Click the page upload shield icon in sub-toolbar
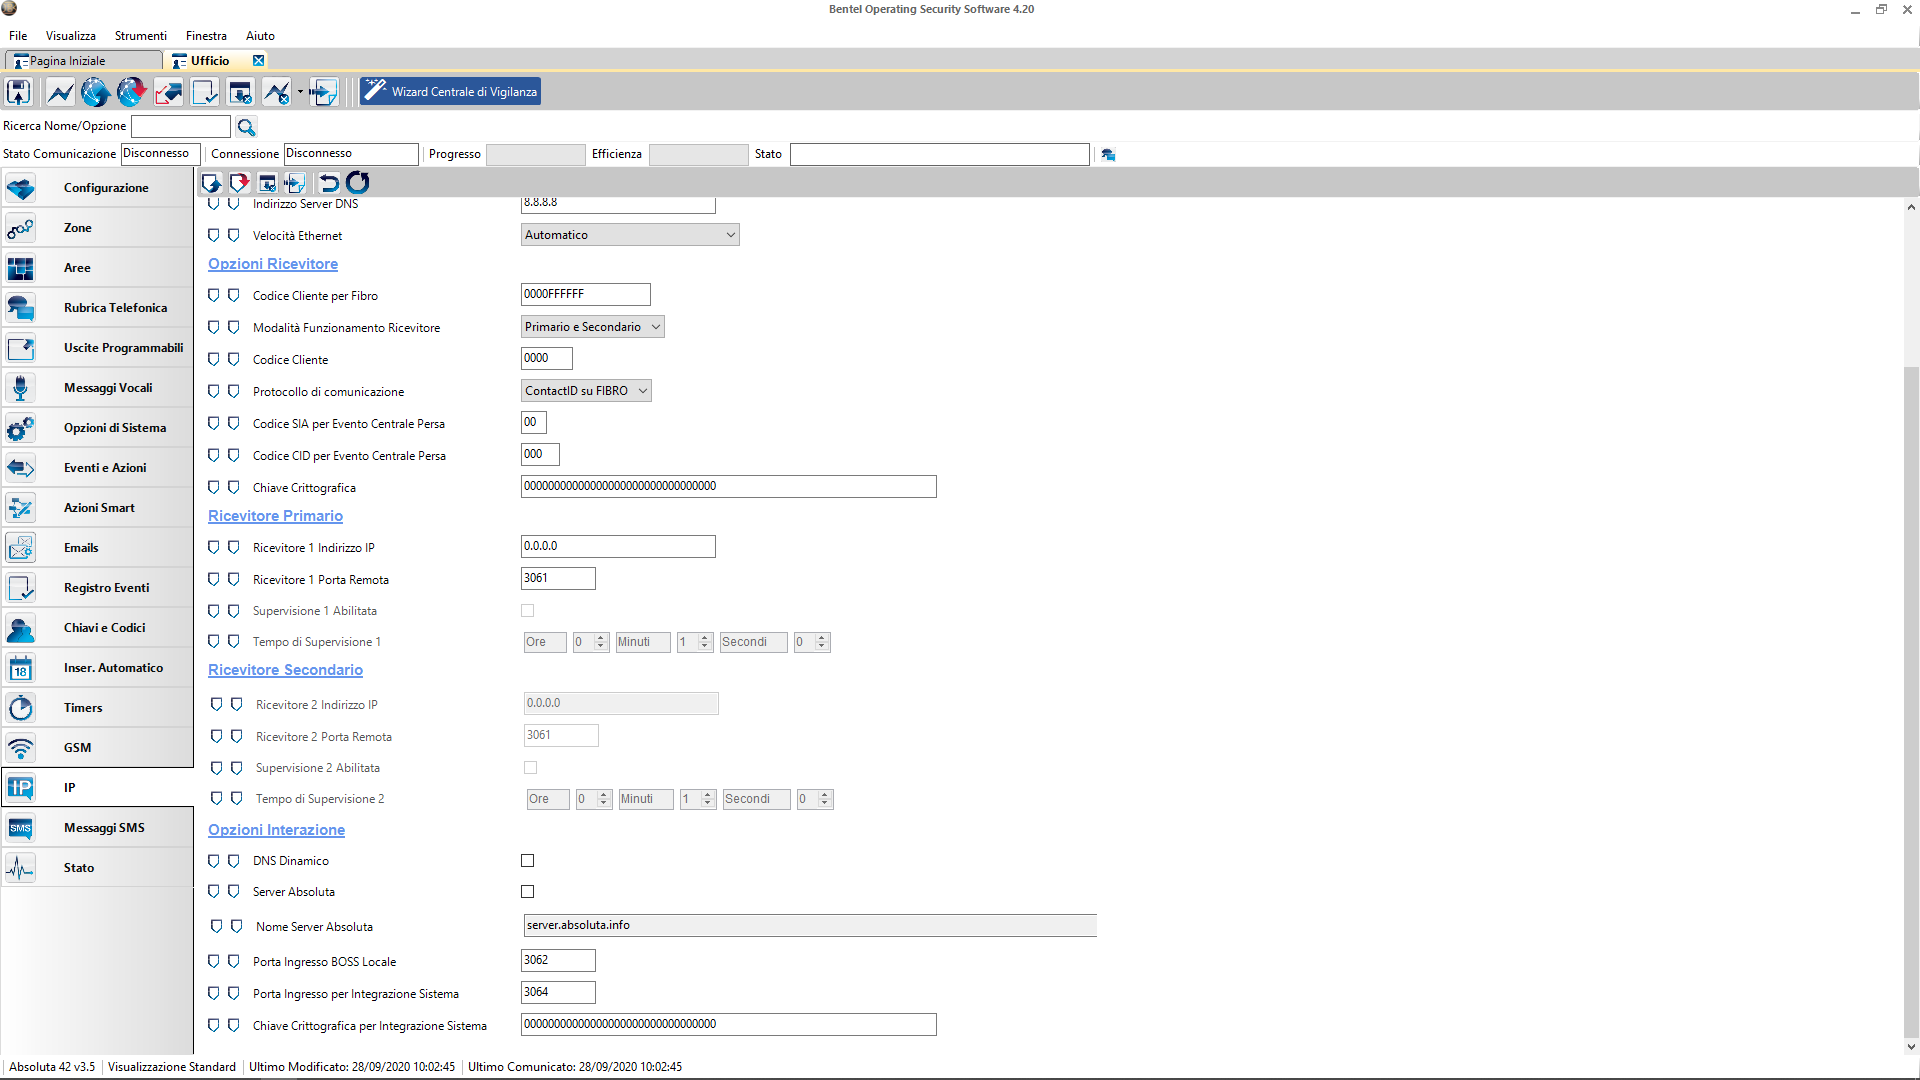This screenshot has height=1080, width=1920. [211, 182]
